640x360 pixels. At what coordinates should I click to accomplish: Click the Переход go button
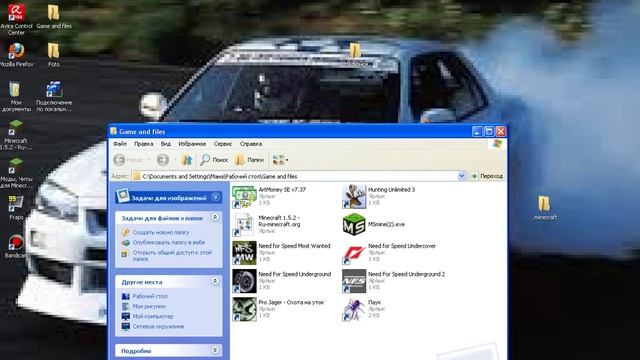(487, 176)
